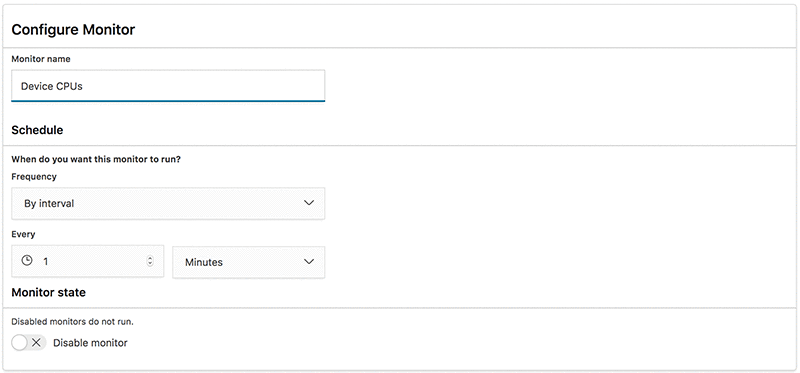Viewport: 800px width, 373px height.
Task: Focus the interval number field showing 1
Action: click(x=88, y=261)
